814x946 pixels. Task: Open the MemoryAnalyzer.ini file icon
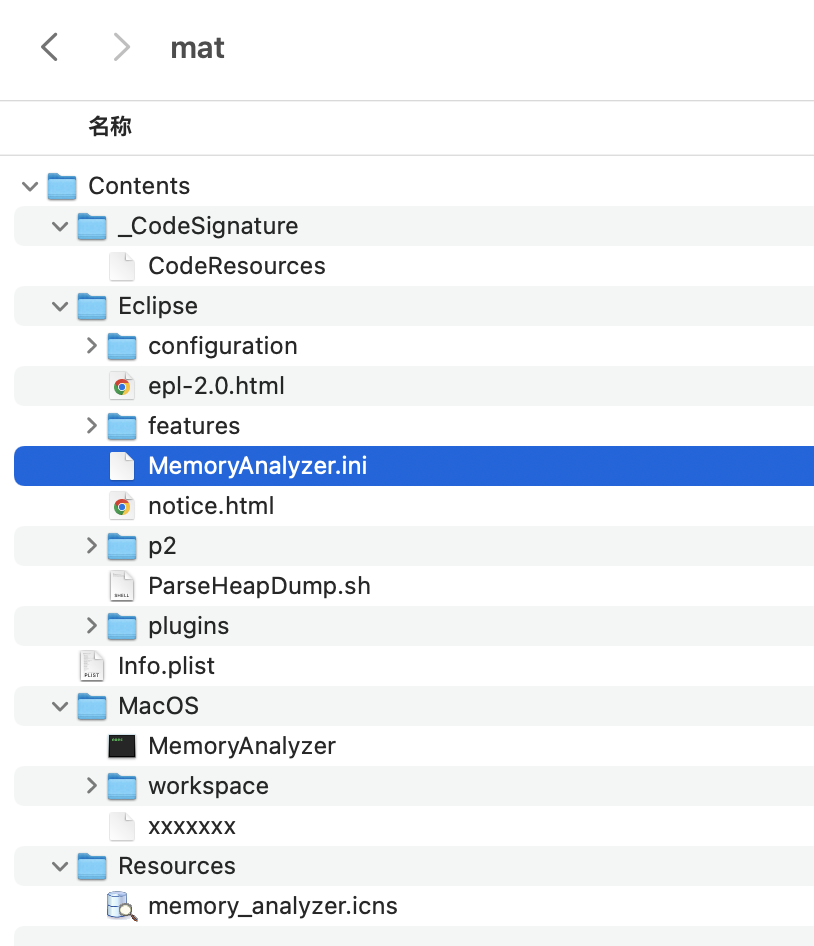pyautogui.click(x=122, y=466)
